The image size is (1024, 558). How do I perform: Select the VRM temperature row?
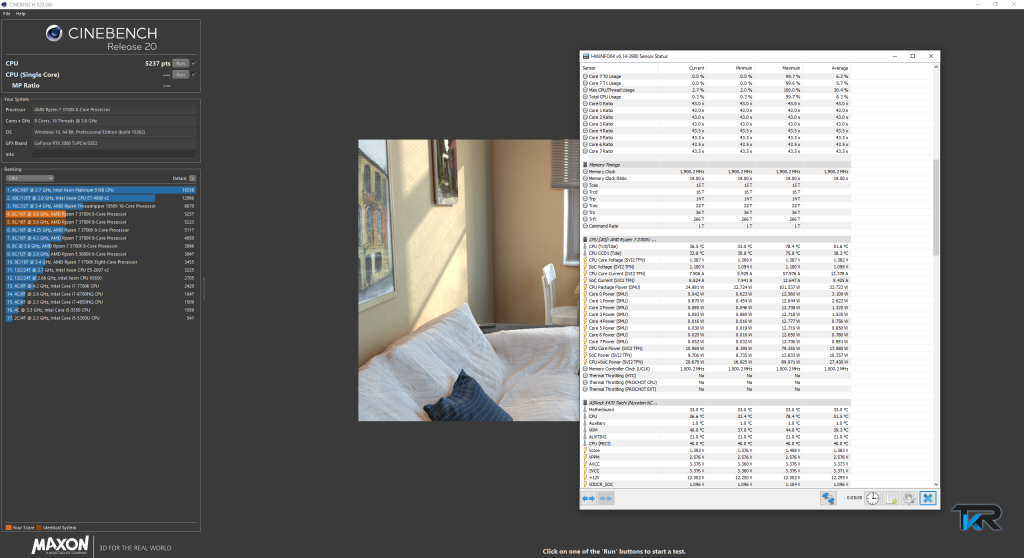[x=715, y=430]
